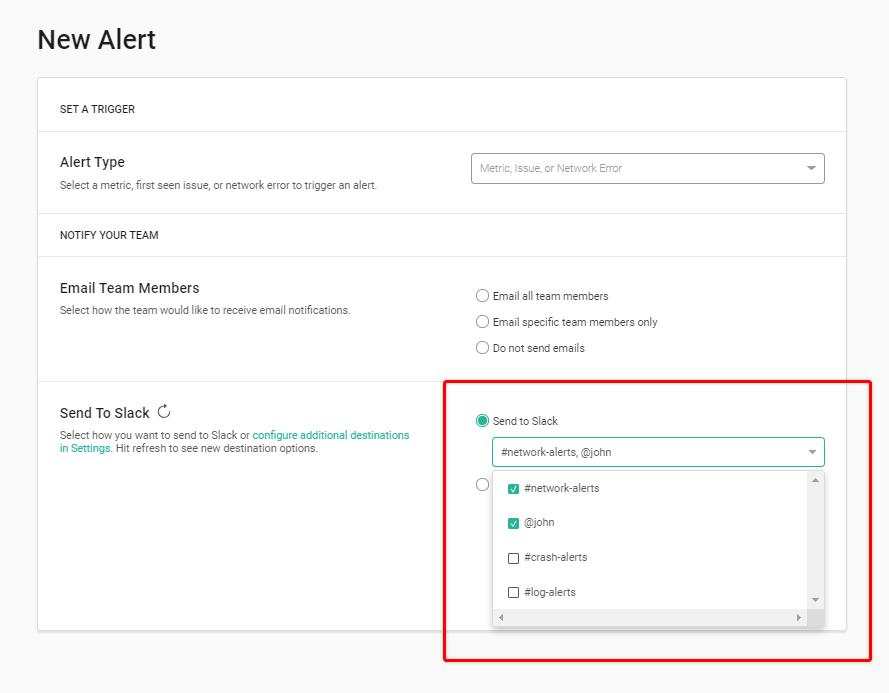
Task: Choose Do not send emails
Action: (x=482, y=347)
